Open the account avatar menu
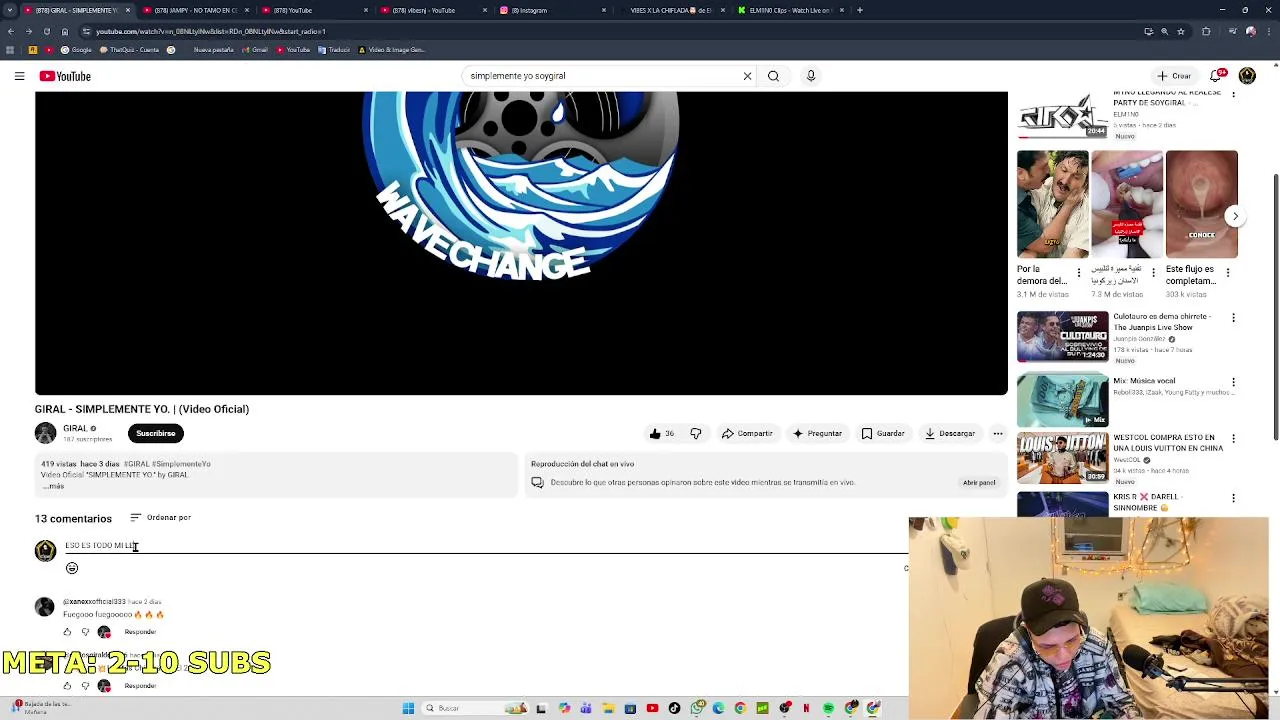 pos(1247,76)
